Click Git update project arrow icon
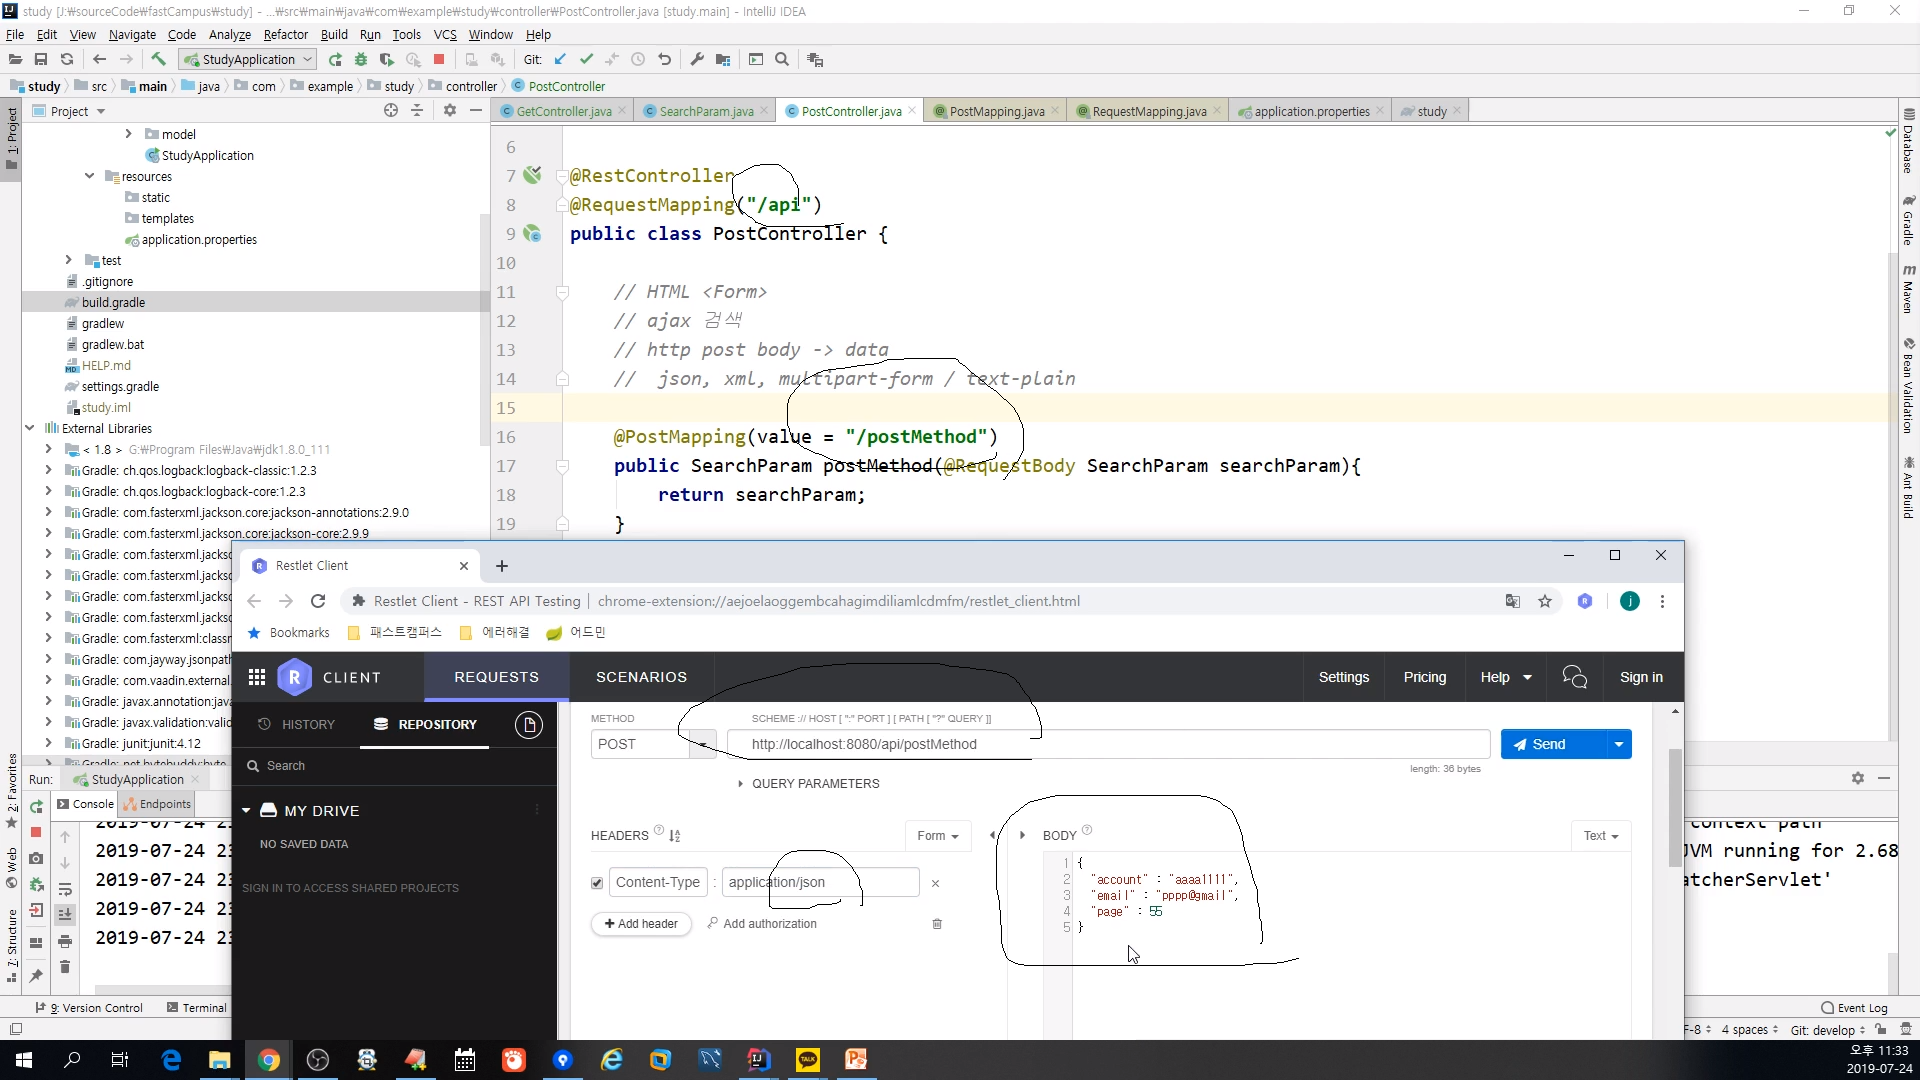This screenshot has width=1920, height=1080. click(x=560, y=59)
